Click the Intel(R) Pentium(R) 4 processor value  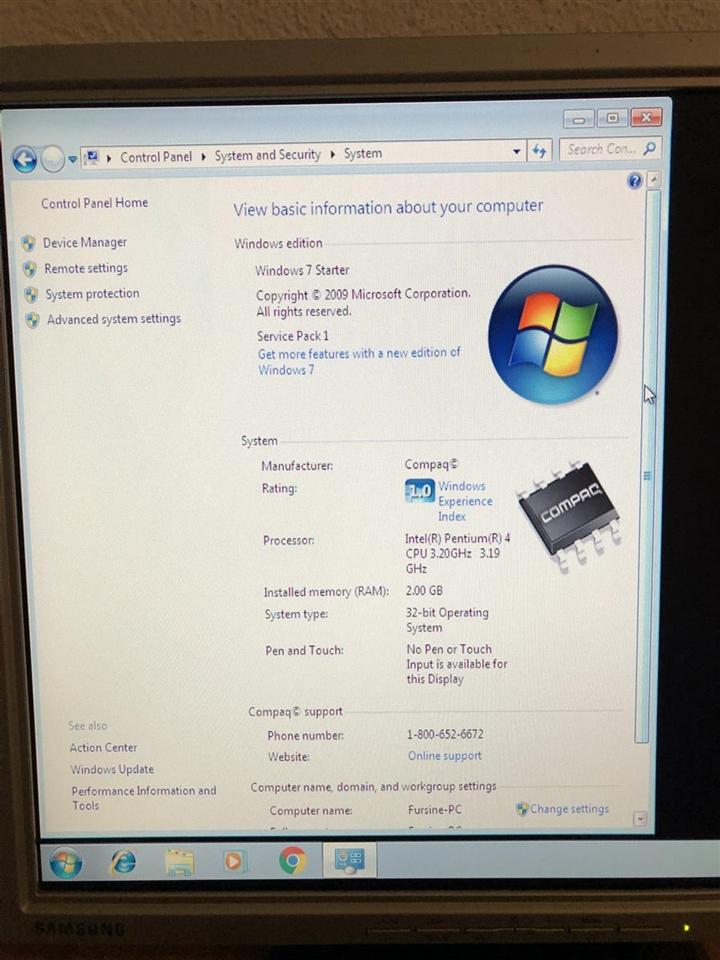click(457, 553)
